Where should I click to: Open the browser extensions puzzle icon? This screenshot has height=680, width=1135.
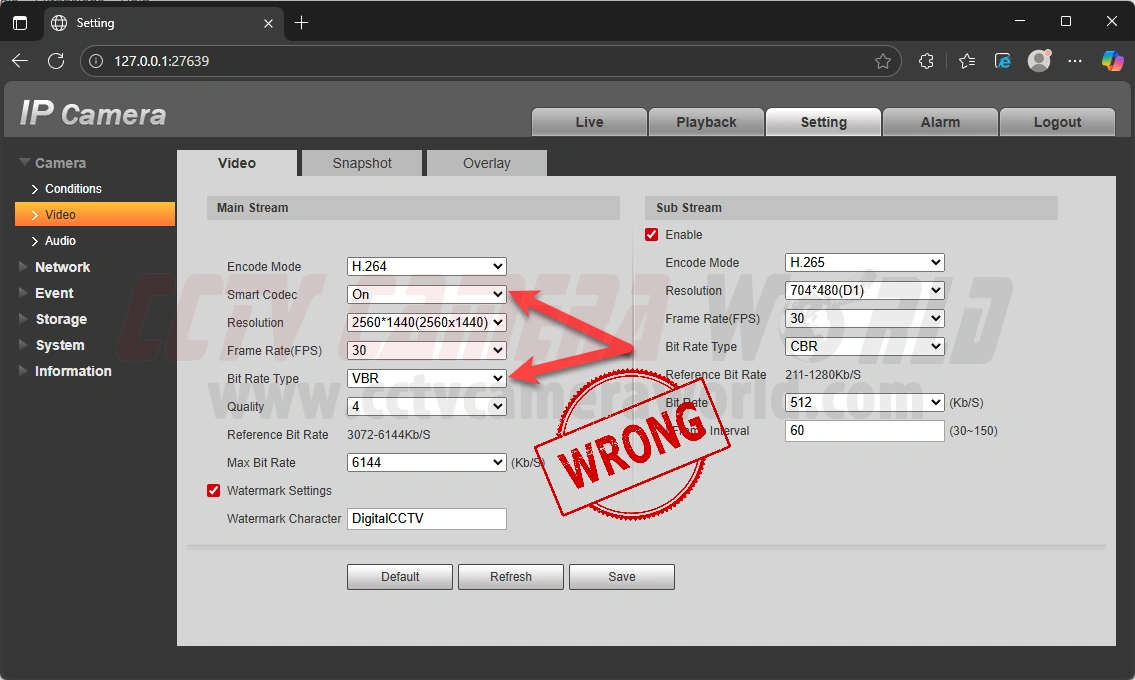click(x=926, y=61)
